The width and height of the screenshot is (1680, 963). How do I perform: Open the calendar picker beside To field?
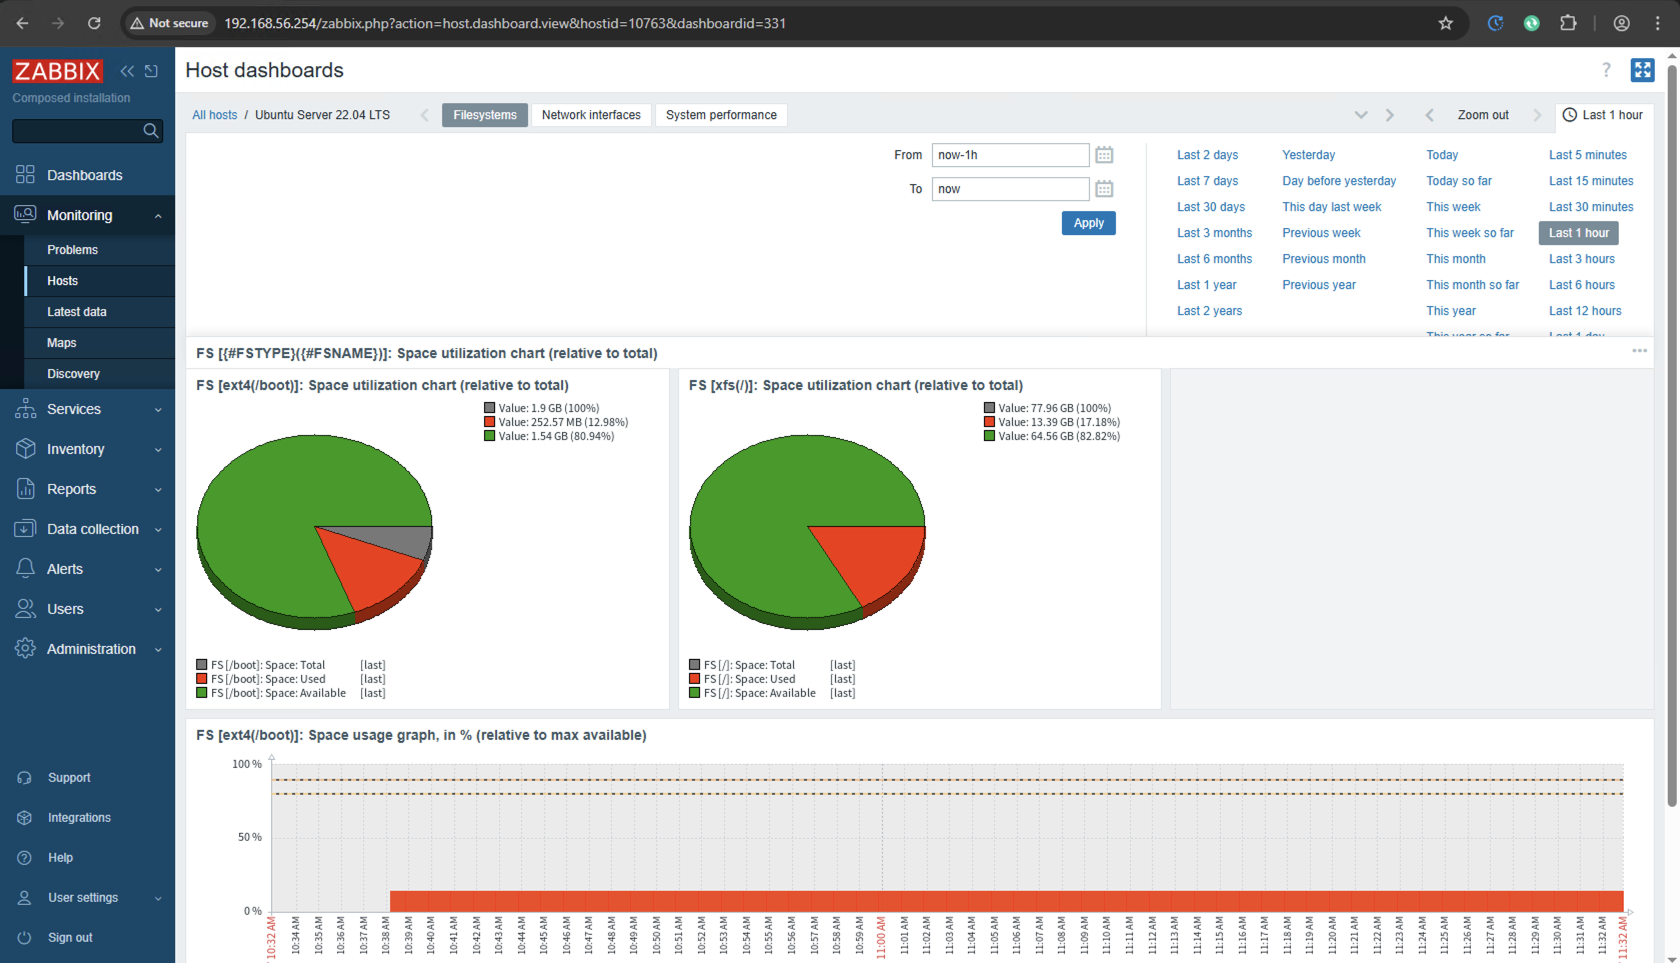pyautogui.click(x=1104, y=189)
